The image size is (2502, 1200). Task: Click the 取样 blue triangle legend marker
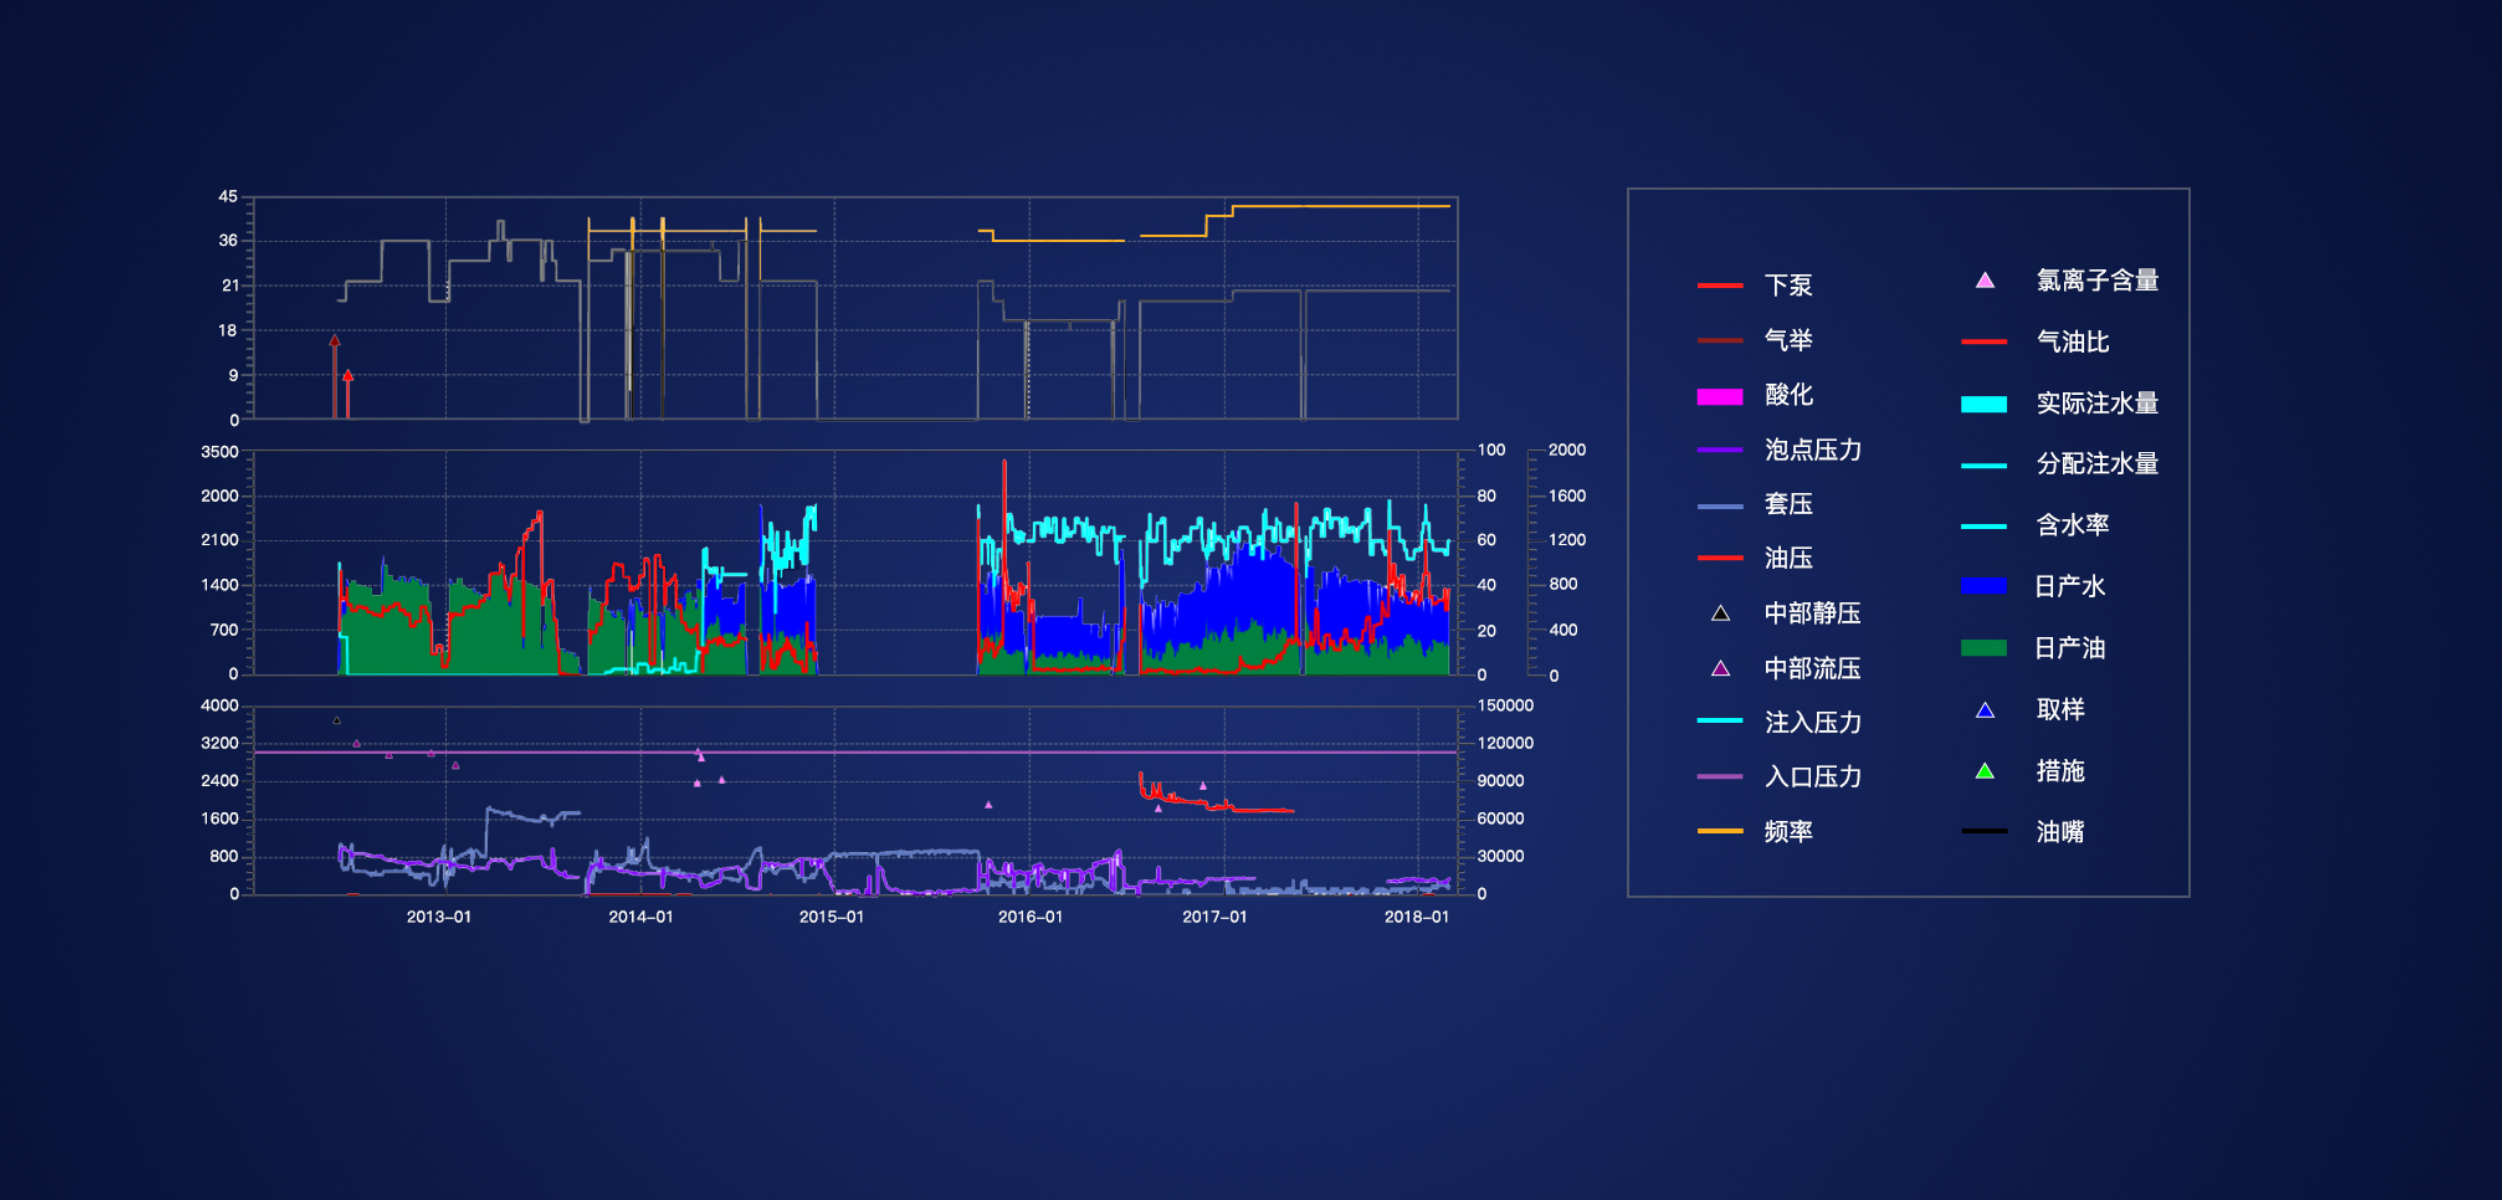tap(1985, 710)
